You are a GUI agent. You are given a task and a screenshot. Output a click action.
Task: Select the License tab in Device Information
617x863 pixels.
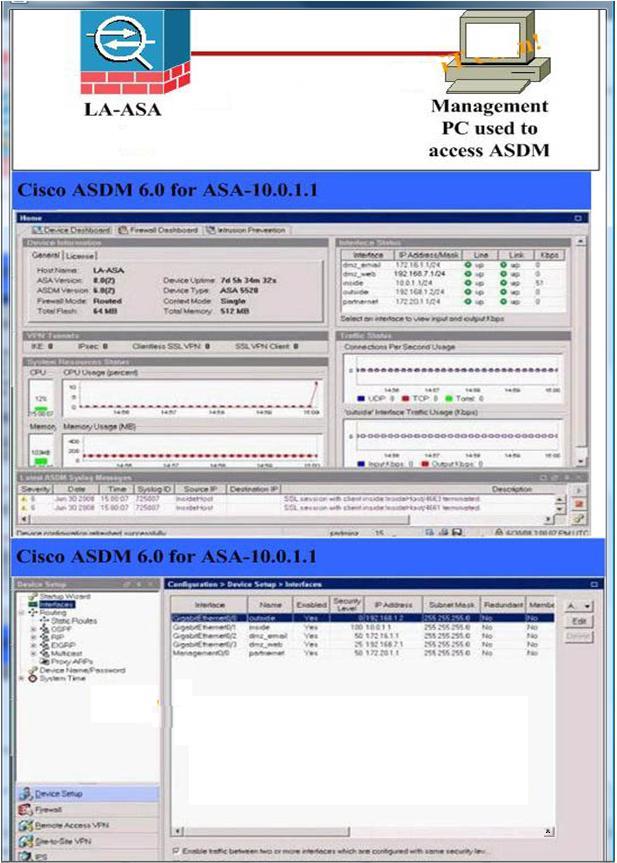coord(80,256)
